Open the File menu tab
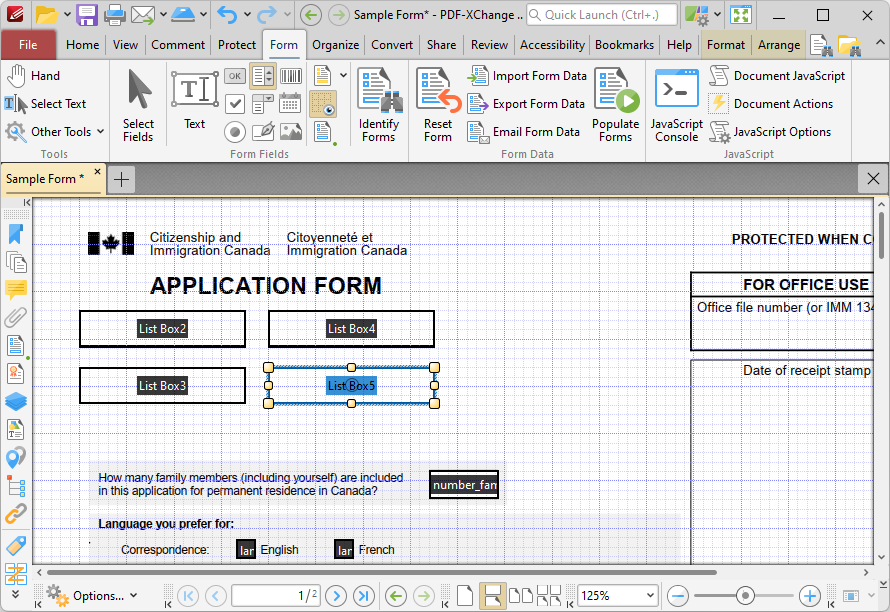Viewport: 890px width, 612px height. [x=28, y=45]
